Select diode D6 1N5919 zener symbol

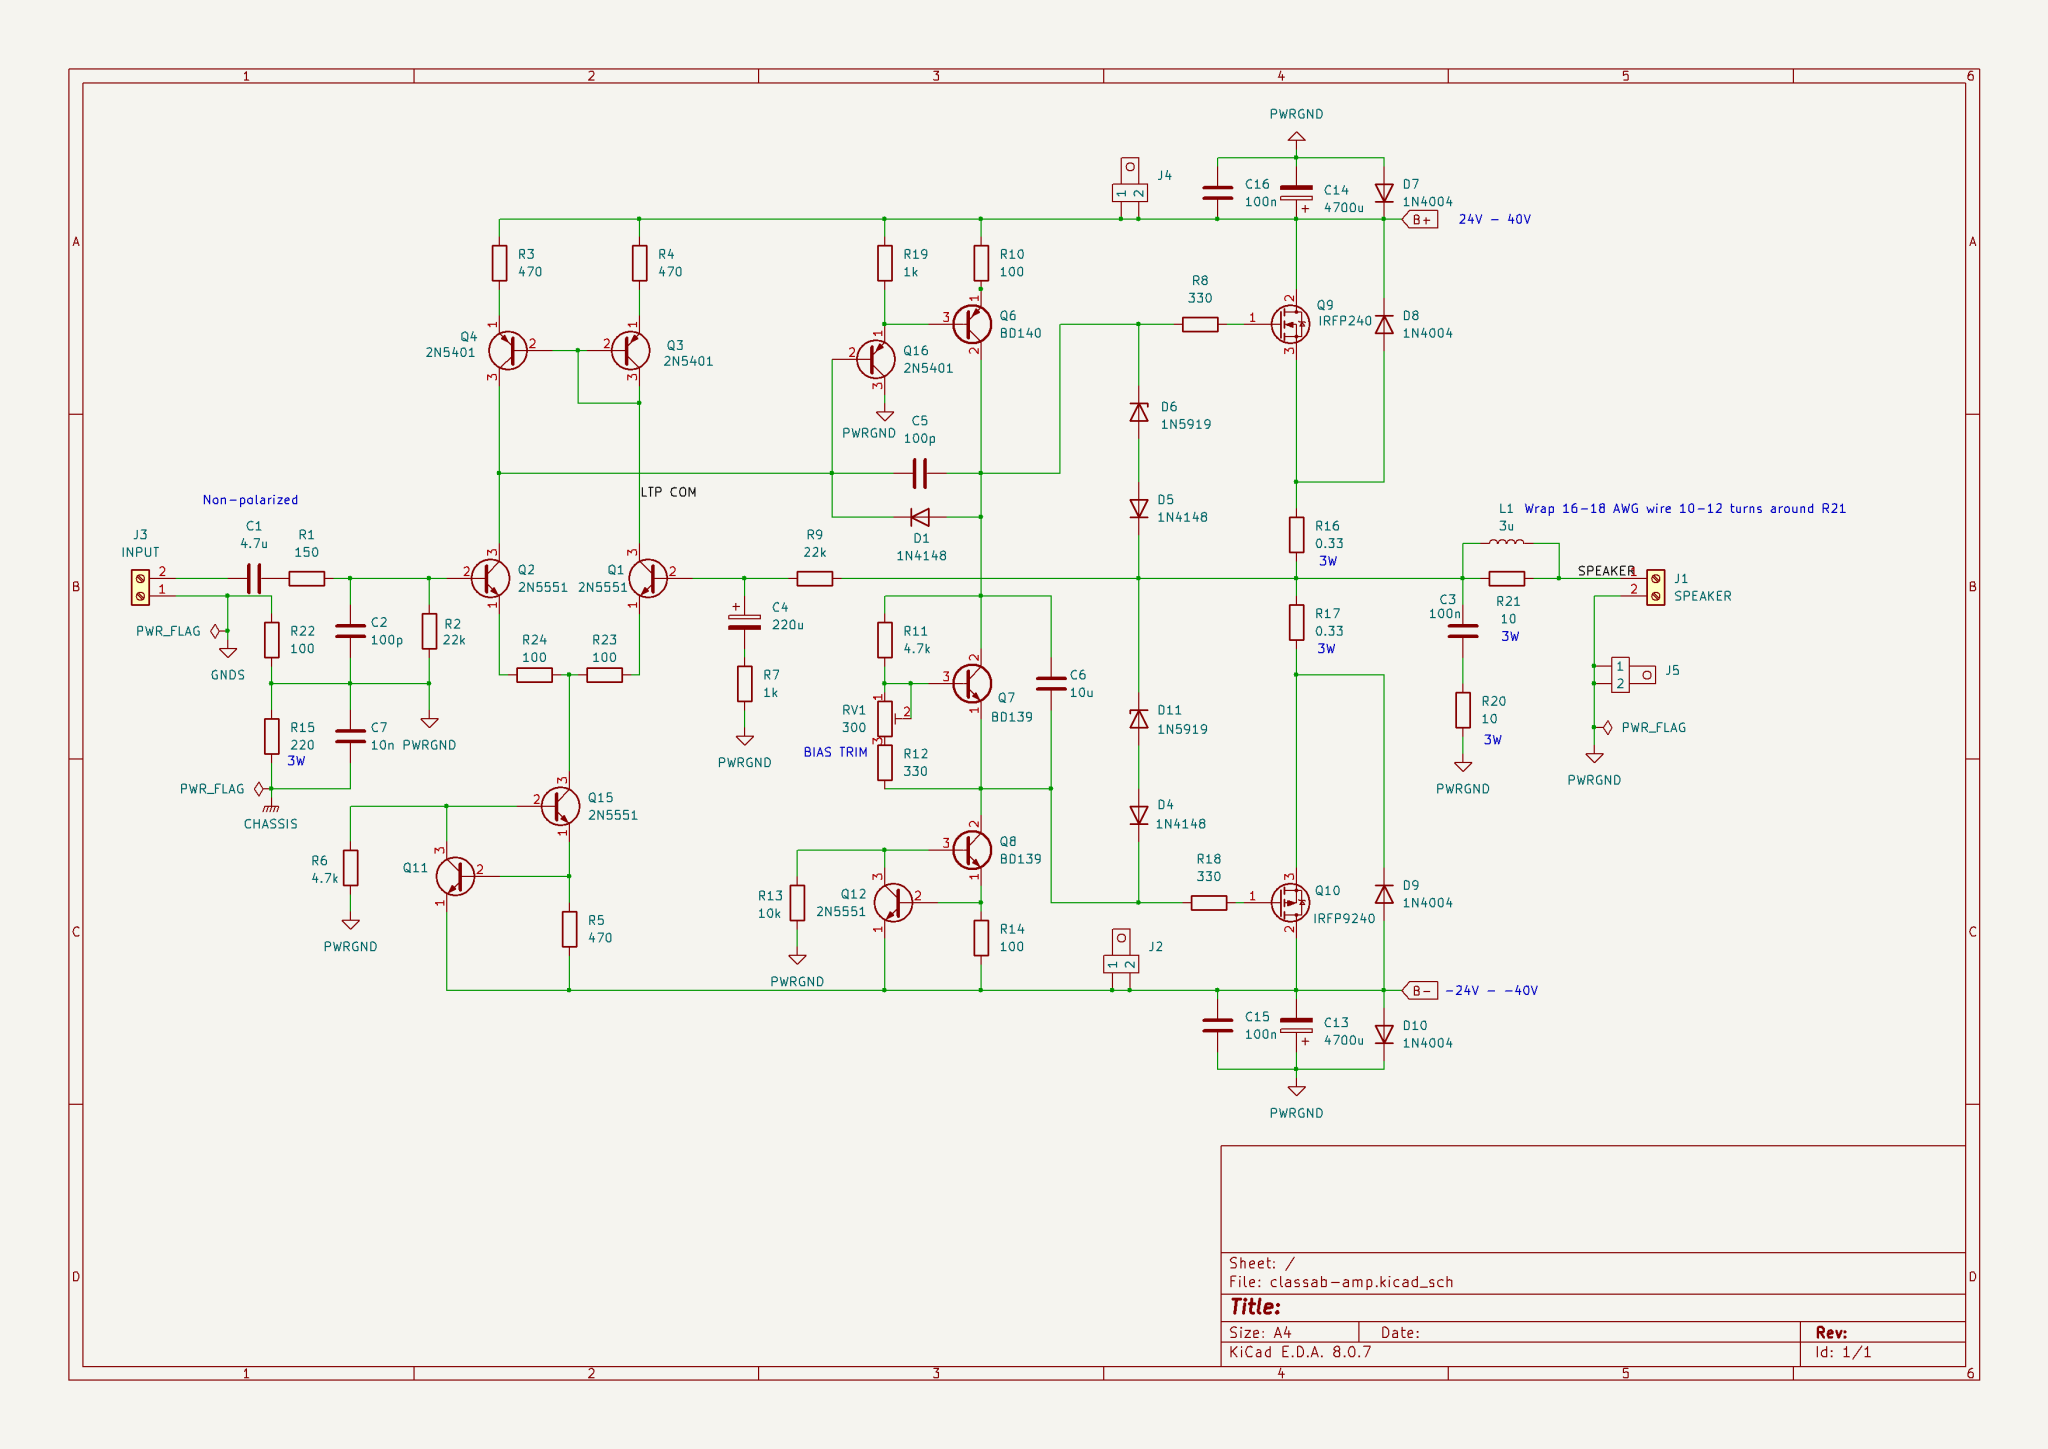coord(1138,412)
